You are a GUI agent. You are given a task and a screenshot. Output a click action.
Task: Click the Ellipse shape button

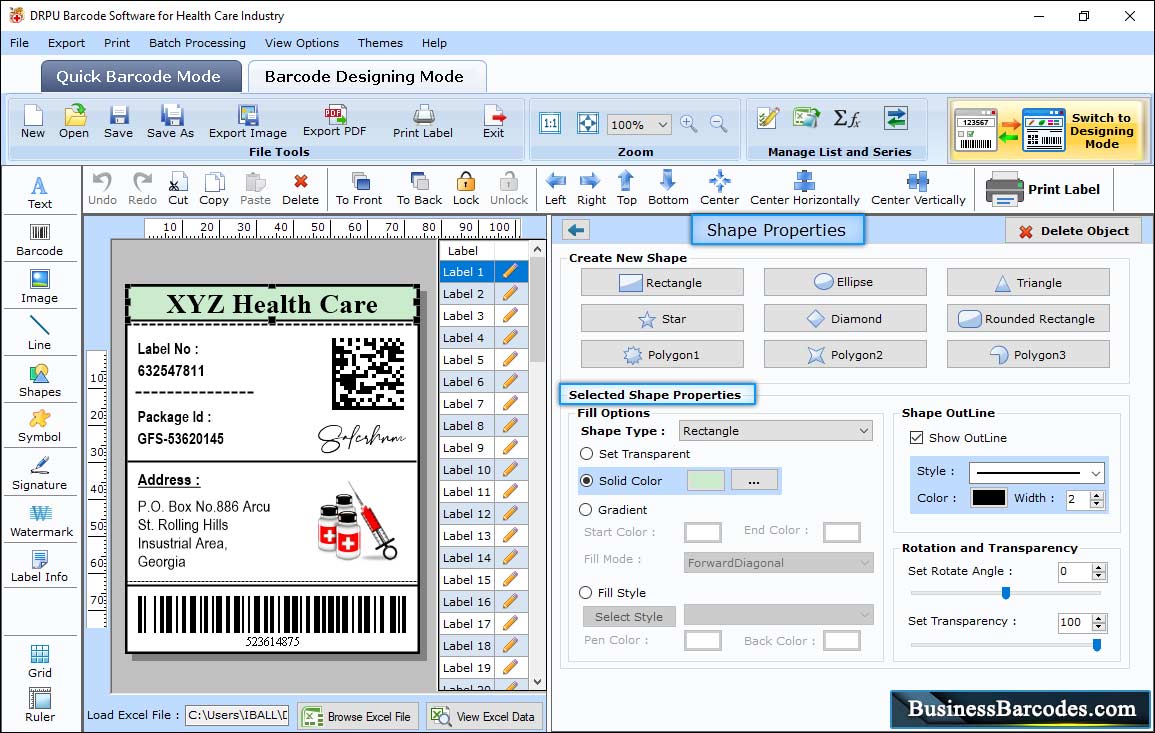click(x=844, y=282)
